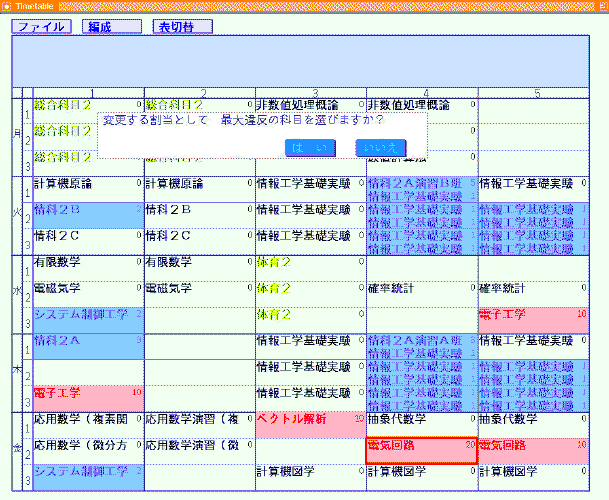The height and width of the screenshot is (500, 609).
Task: Select red-bordered 電気回路 cell in column 4
Action: 421,445
